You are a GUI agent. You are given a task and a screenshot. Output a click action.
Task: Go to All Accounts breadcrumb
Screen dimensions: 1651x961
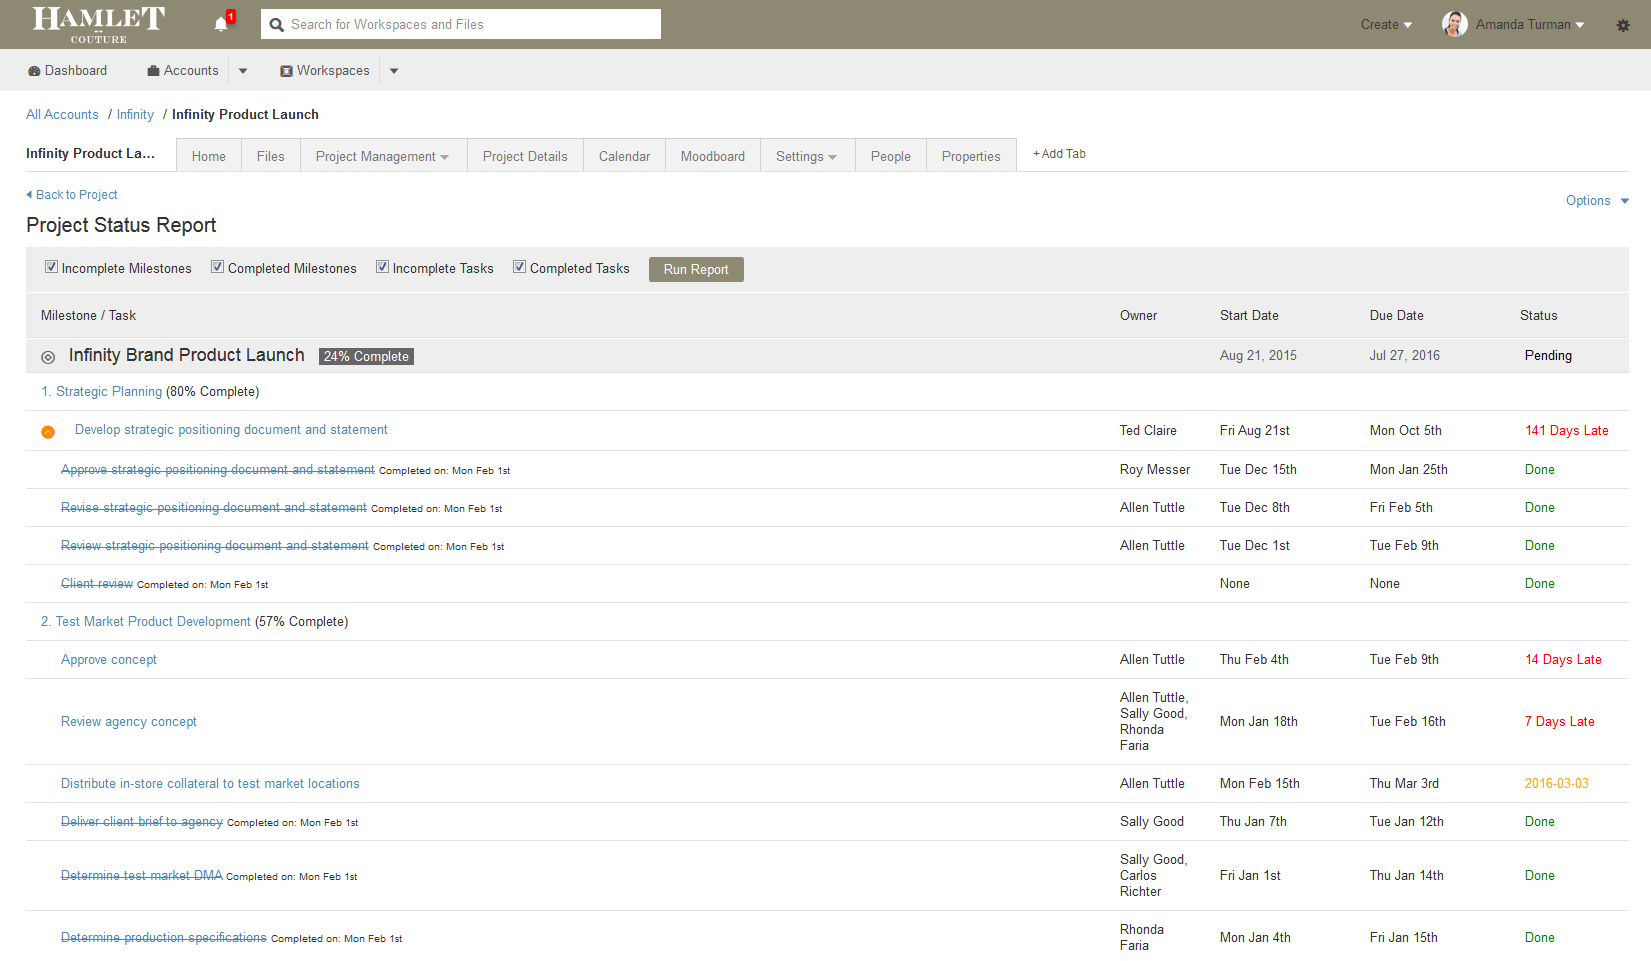[x=62, y=115]
